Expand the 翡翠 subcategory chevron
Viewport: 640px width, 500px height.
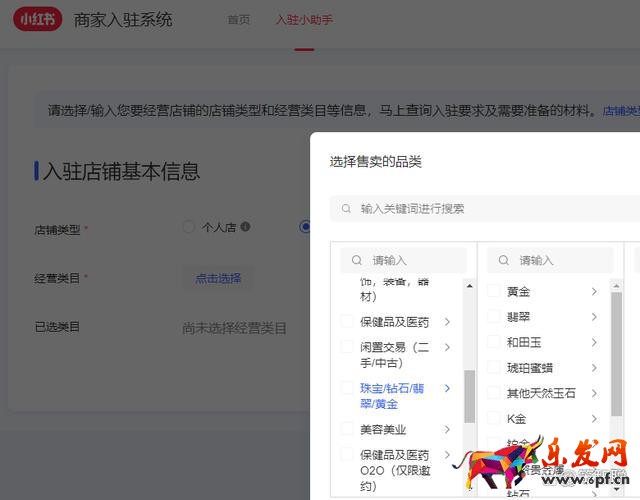coord(594,317)
